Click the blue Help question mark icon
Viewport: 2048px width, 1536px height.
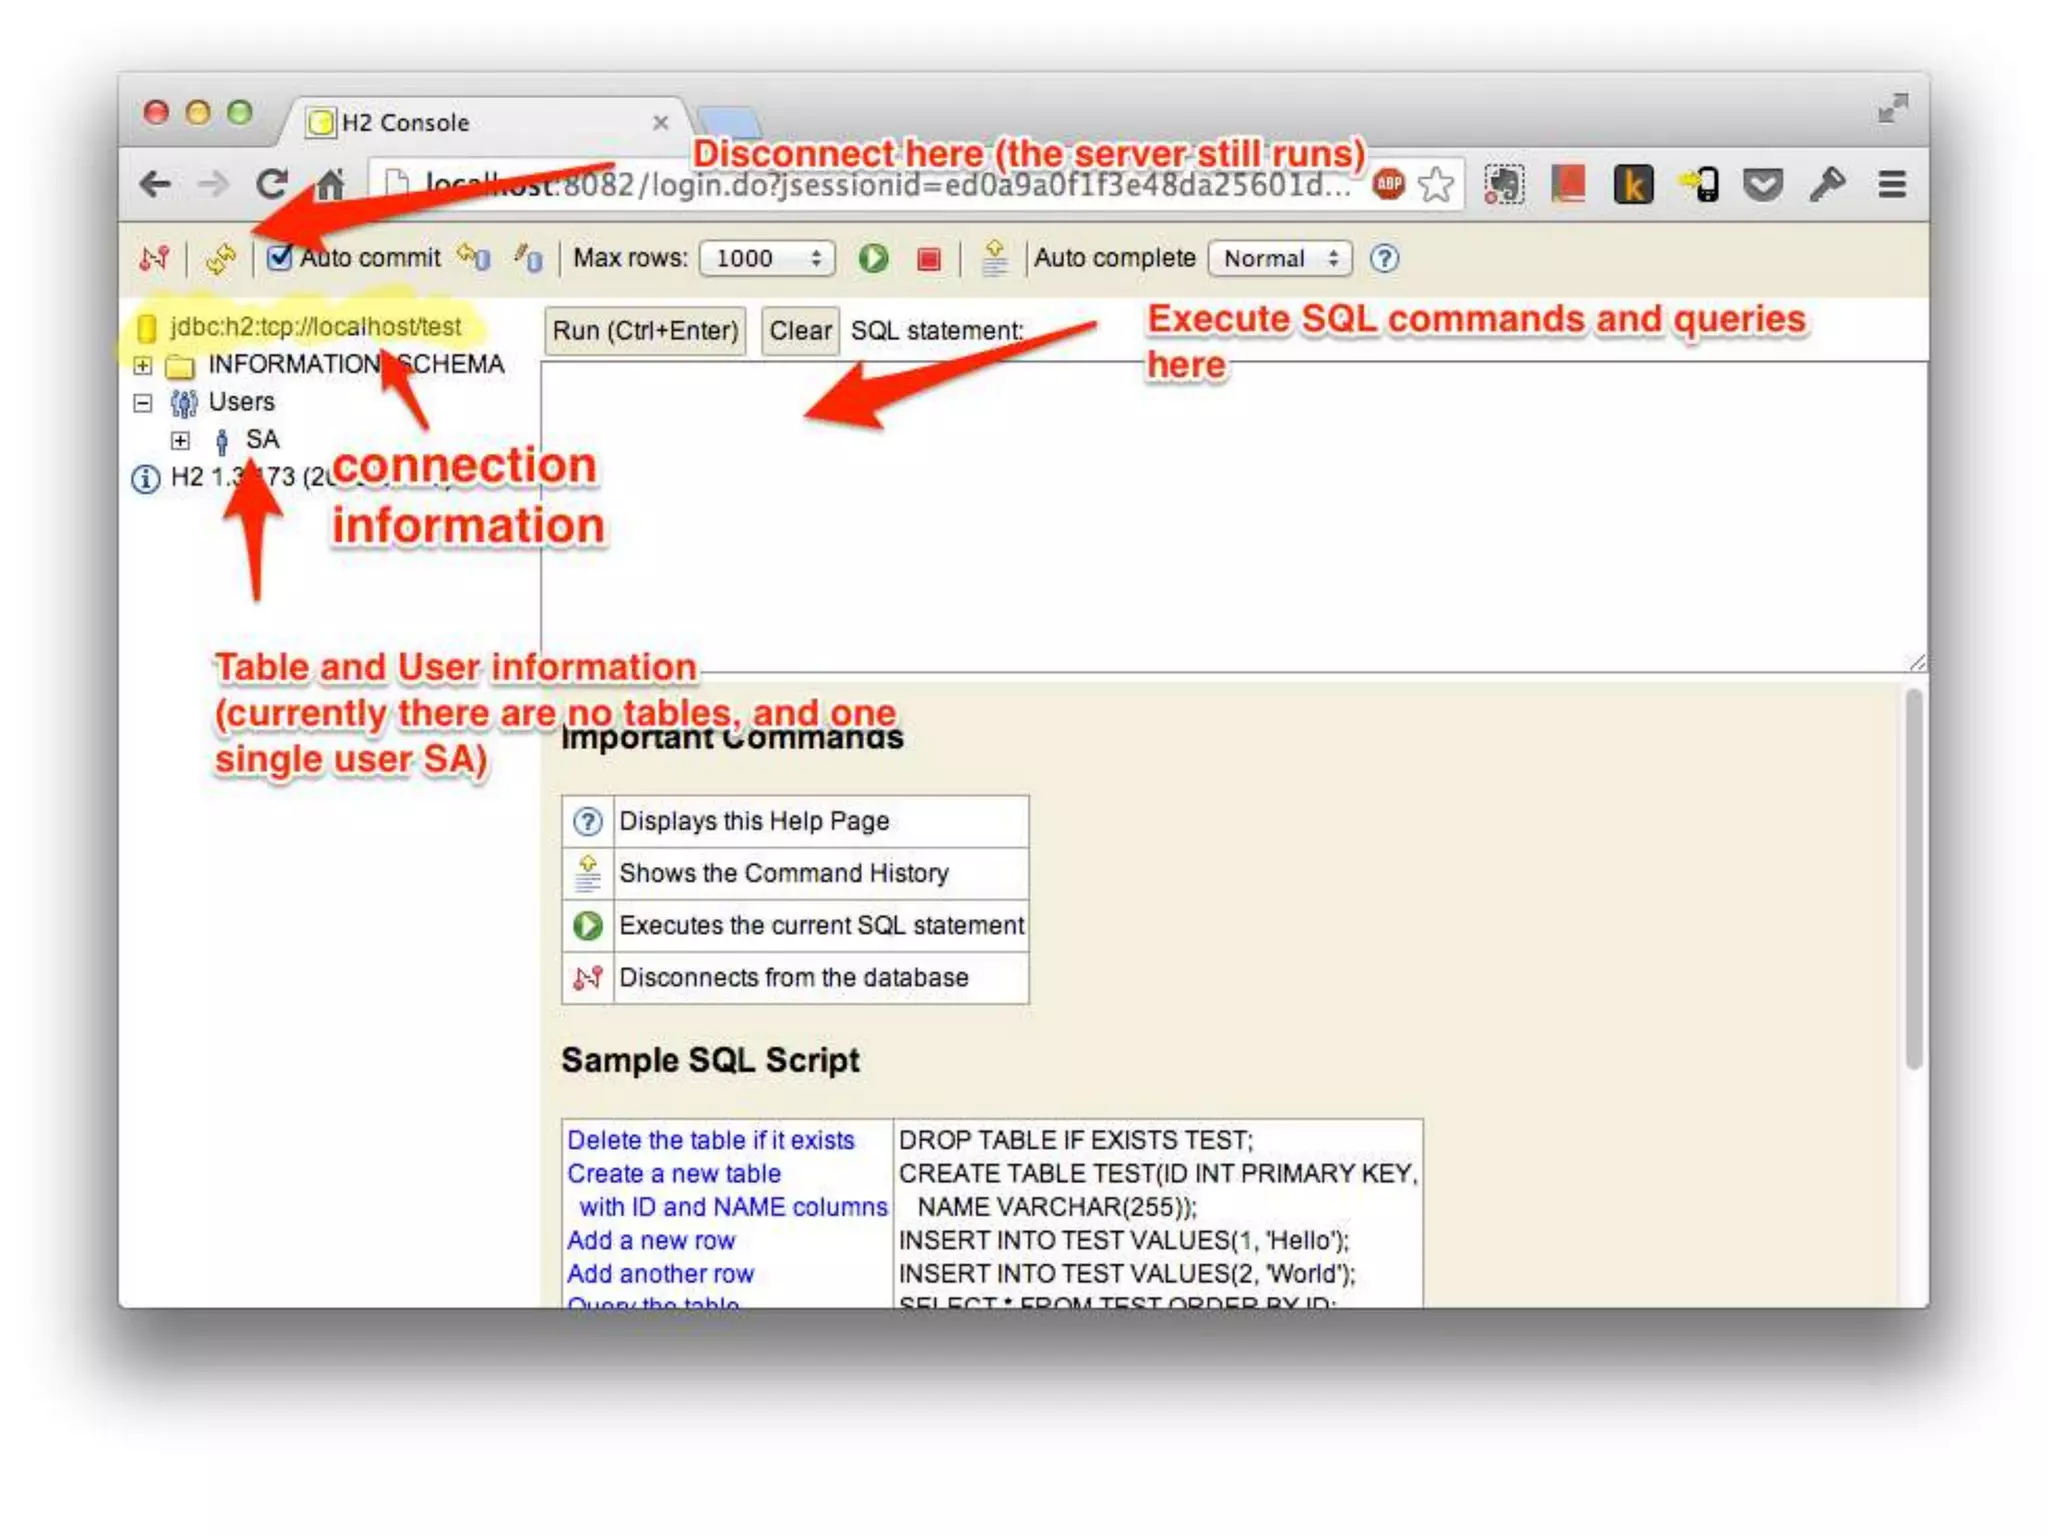(1384, 258)
